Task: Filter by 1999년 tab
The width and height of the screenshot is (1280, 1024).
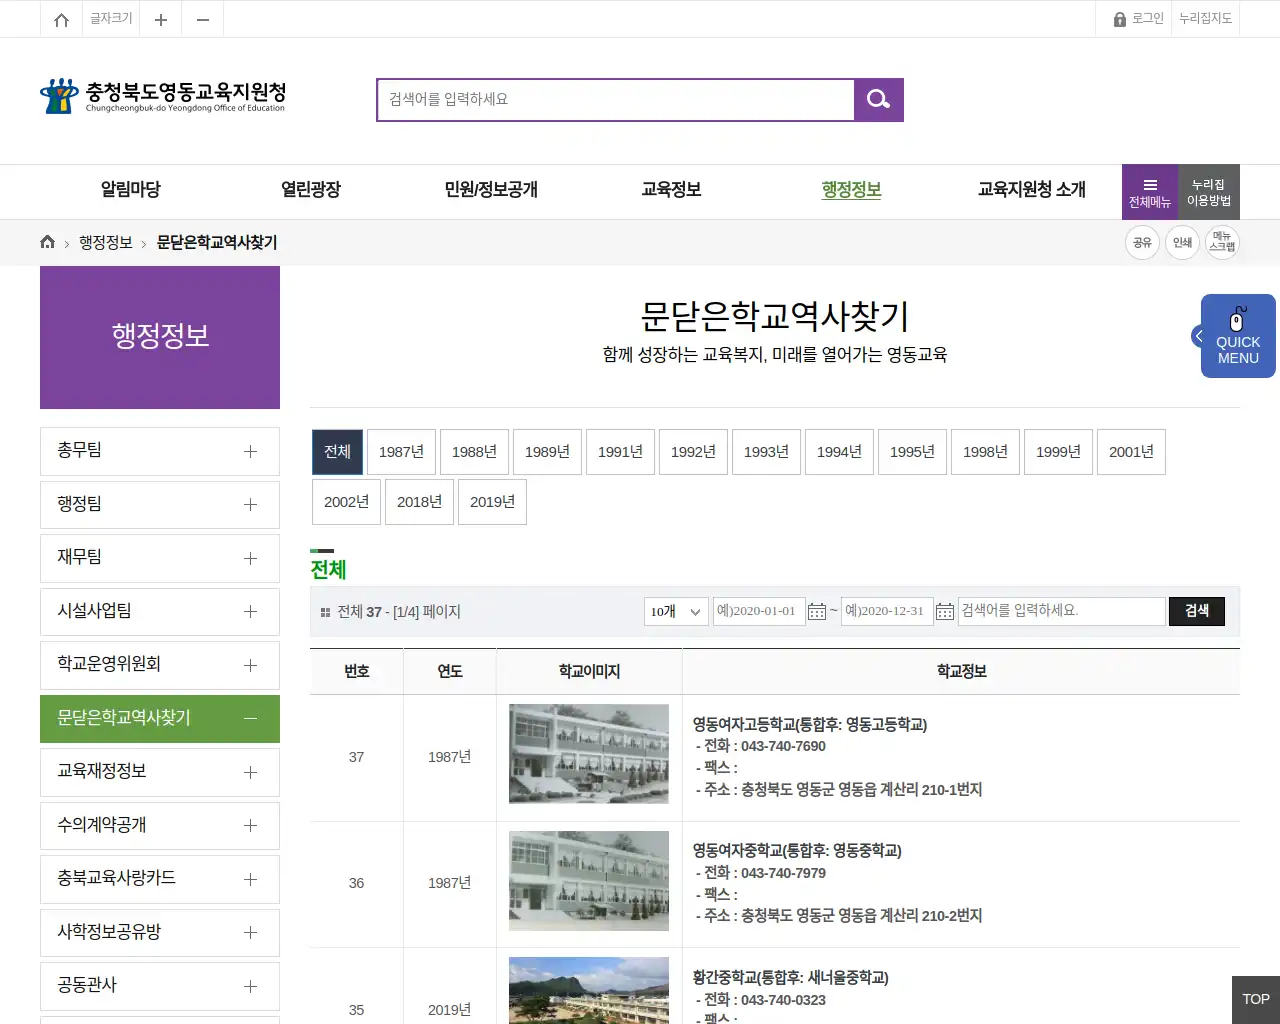Action: pos(1058,452)
